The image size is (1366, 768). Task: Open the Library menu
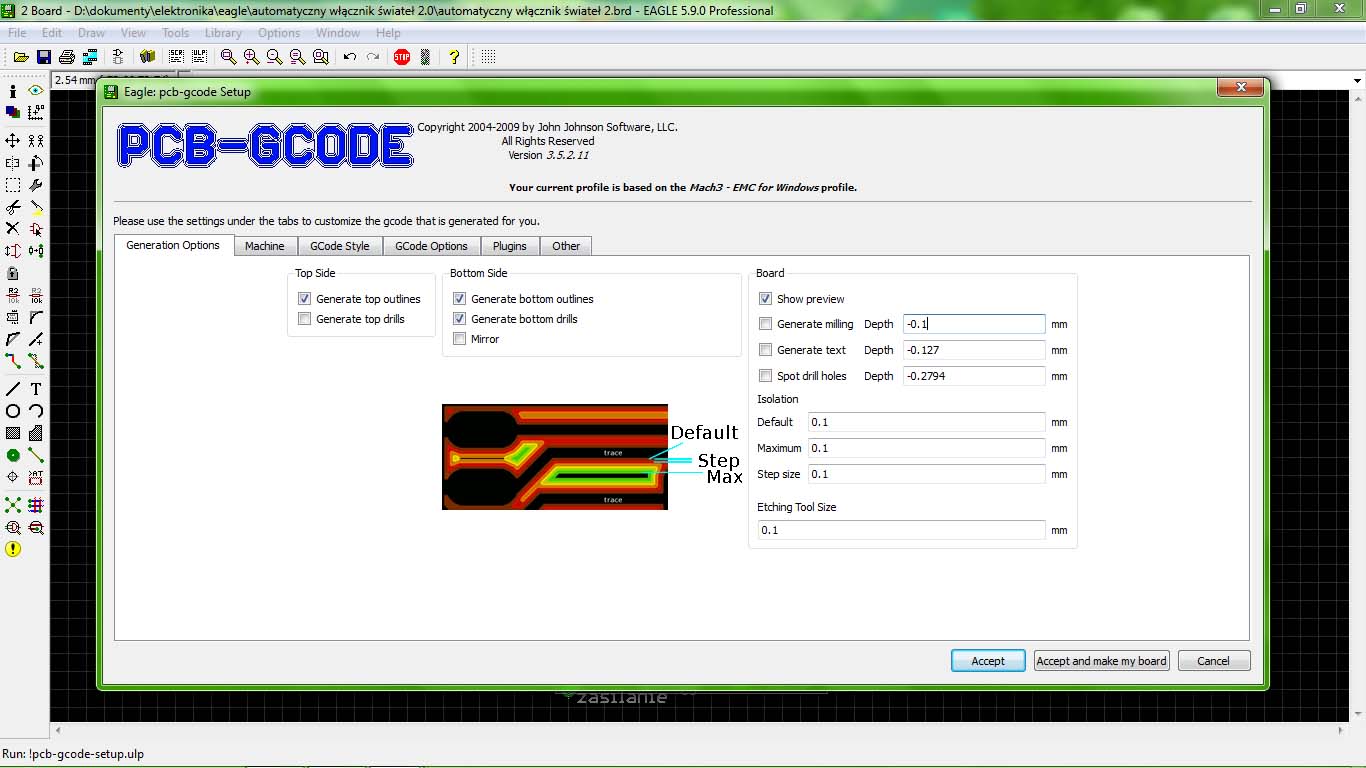(x=223, y=33)
